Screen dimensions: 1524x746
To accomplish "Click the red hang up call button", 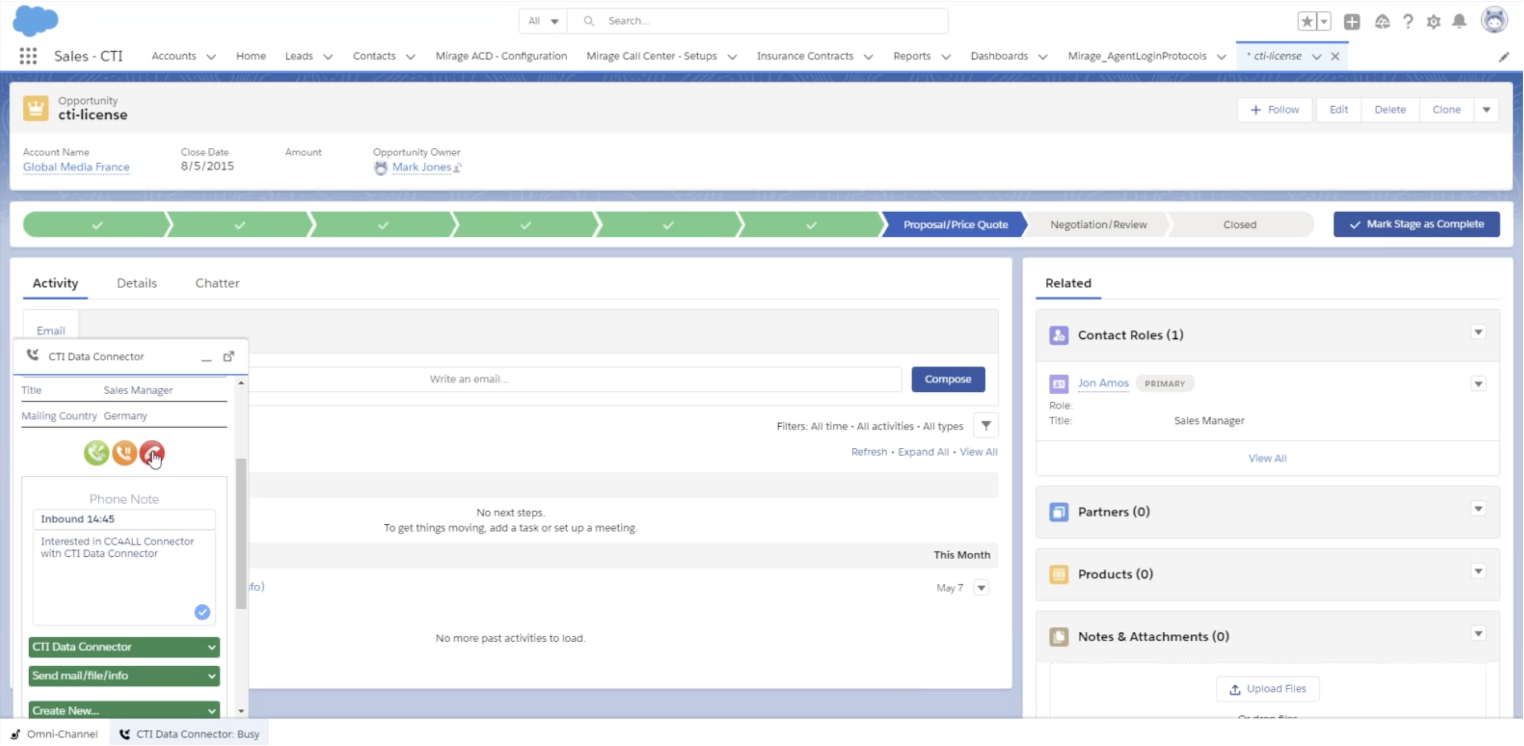I will (x=152, y=454).
